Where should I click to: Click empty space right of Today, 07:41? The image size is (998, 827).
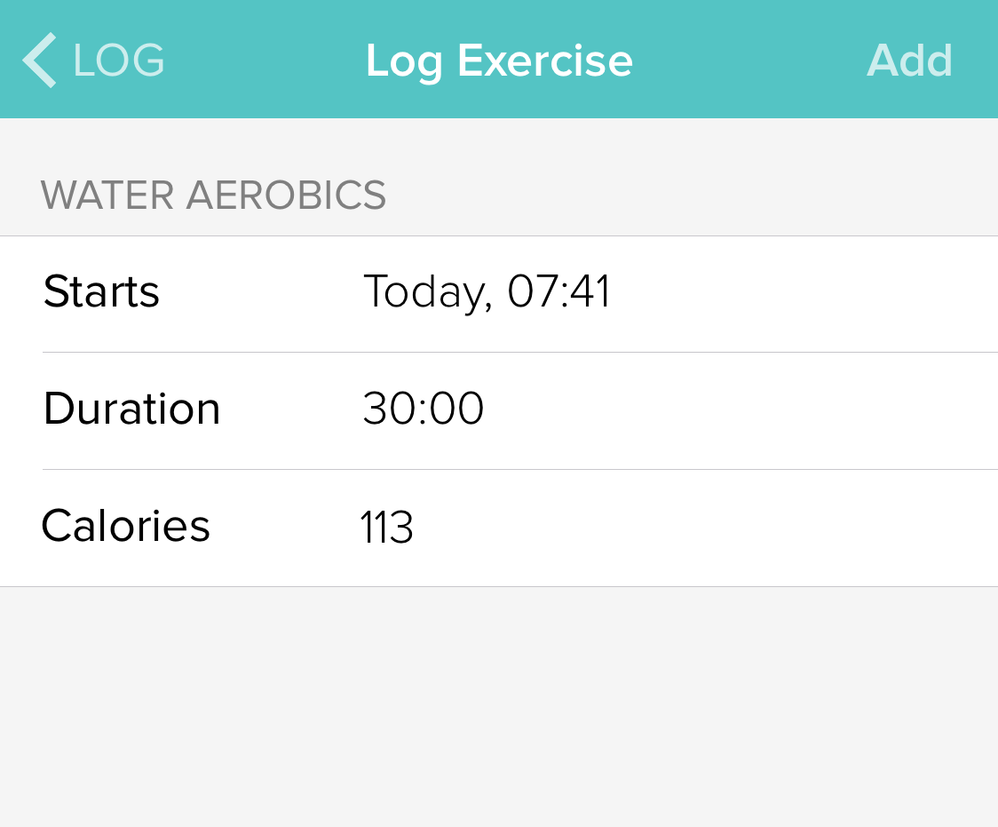coord(800,293)
